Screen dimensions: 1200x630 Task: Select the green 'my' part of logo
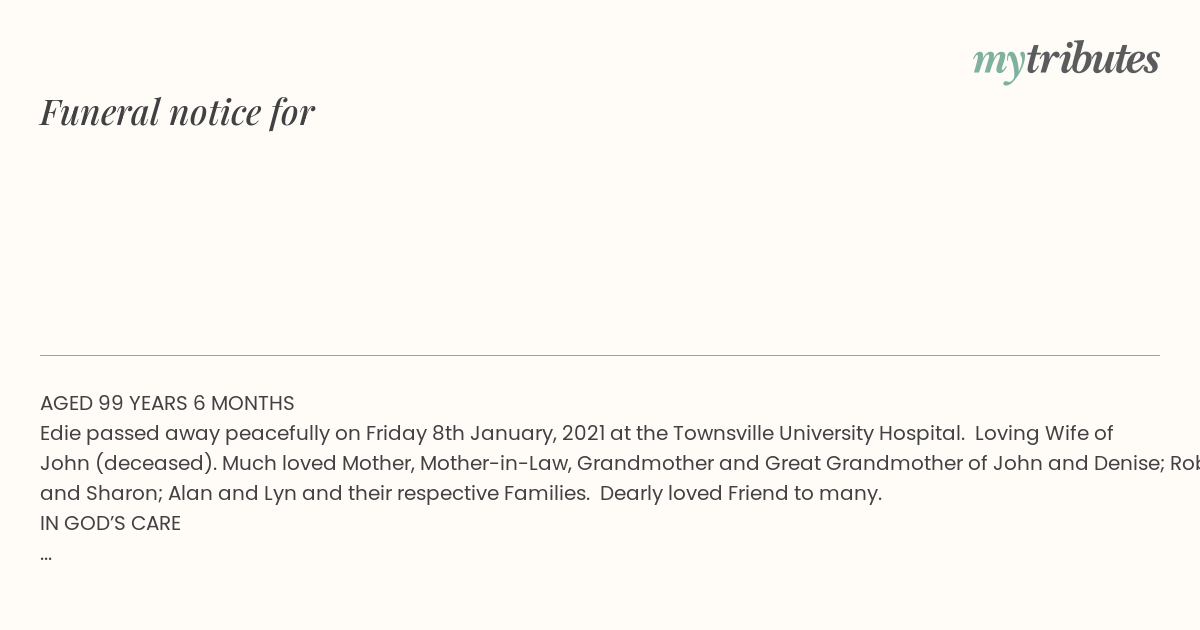[x=998, y=64]
